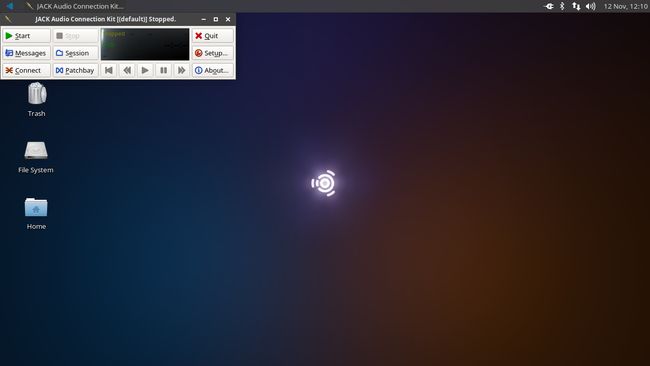Quit the JACK control application
The height and width of the screenshot is (366, 650).
pos(213,36)
